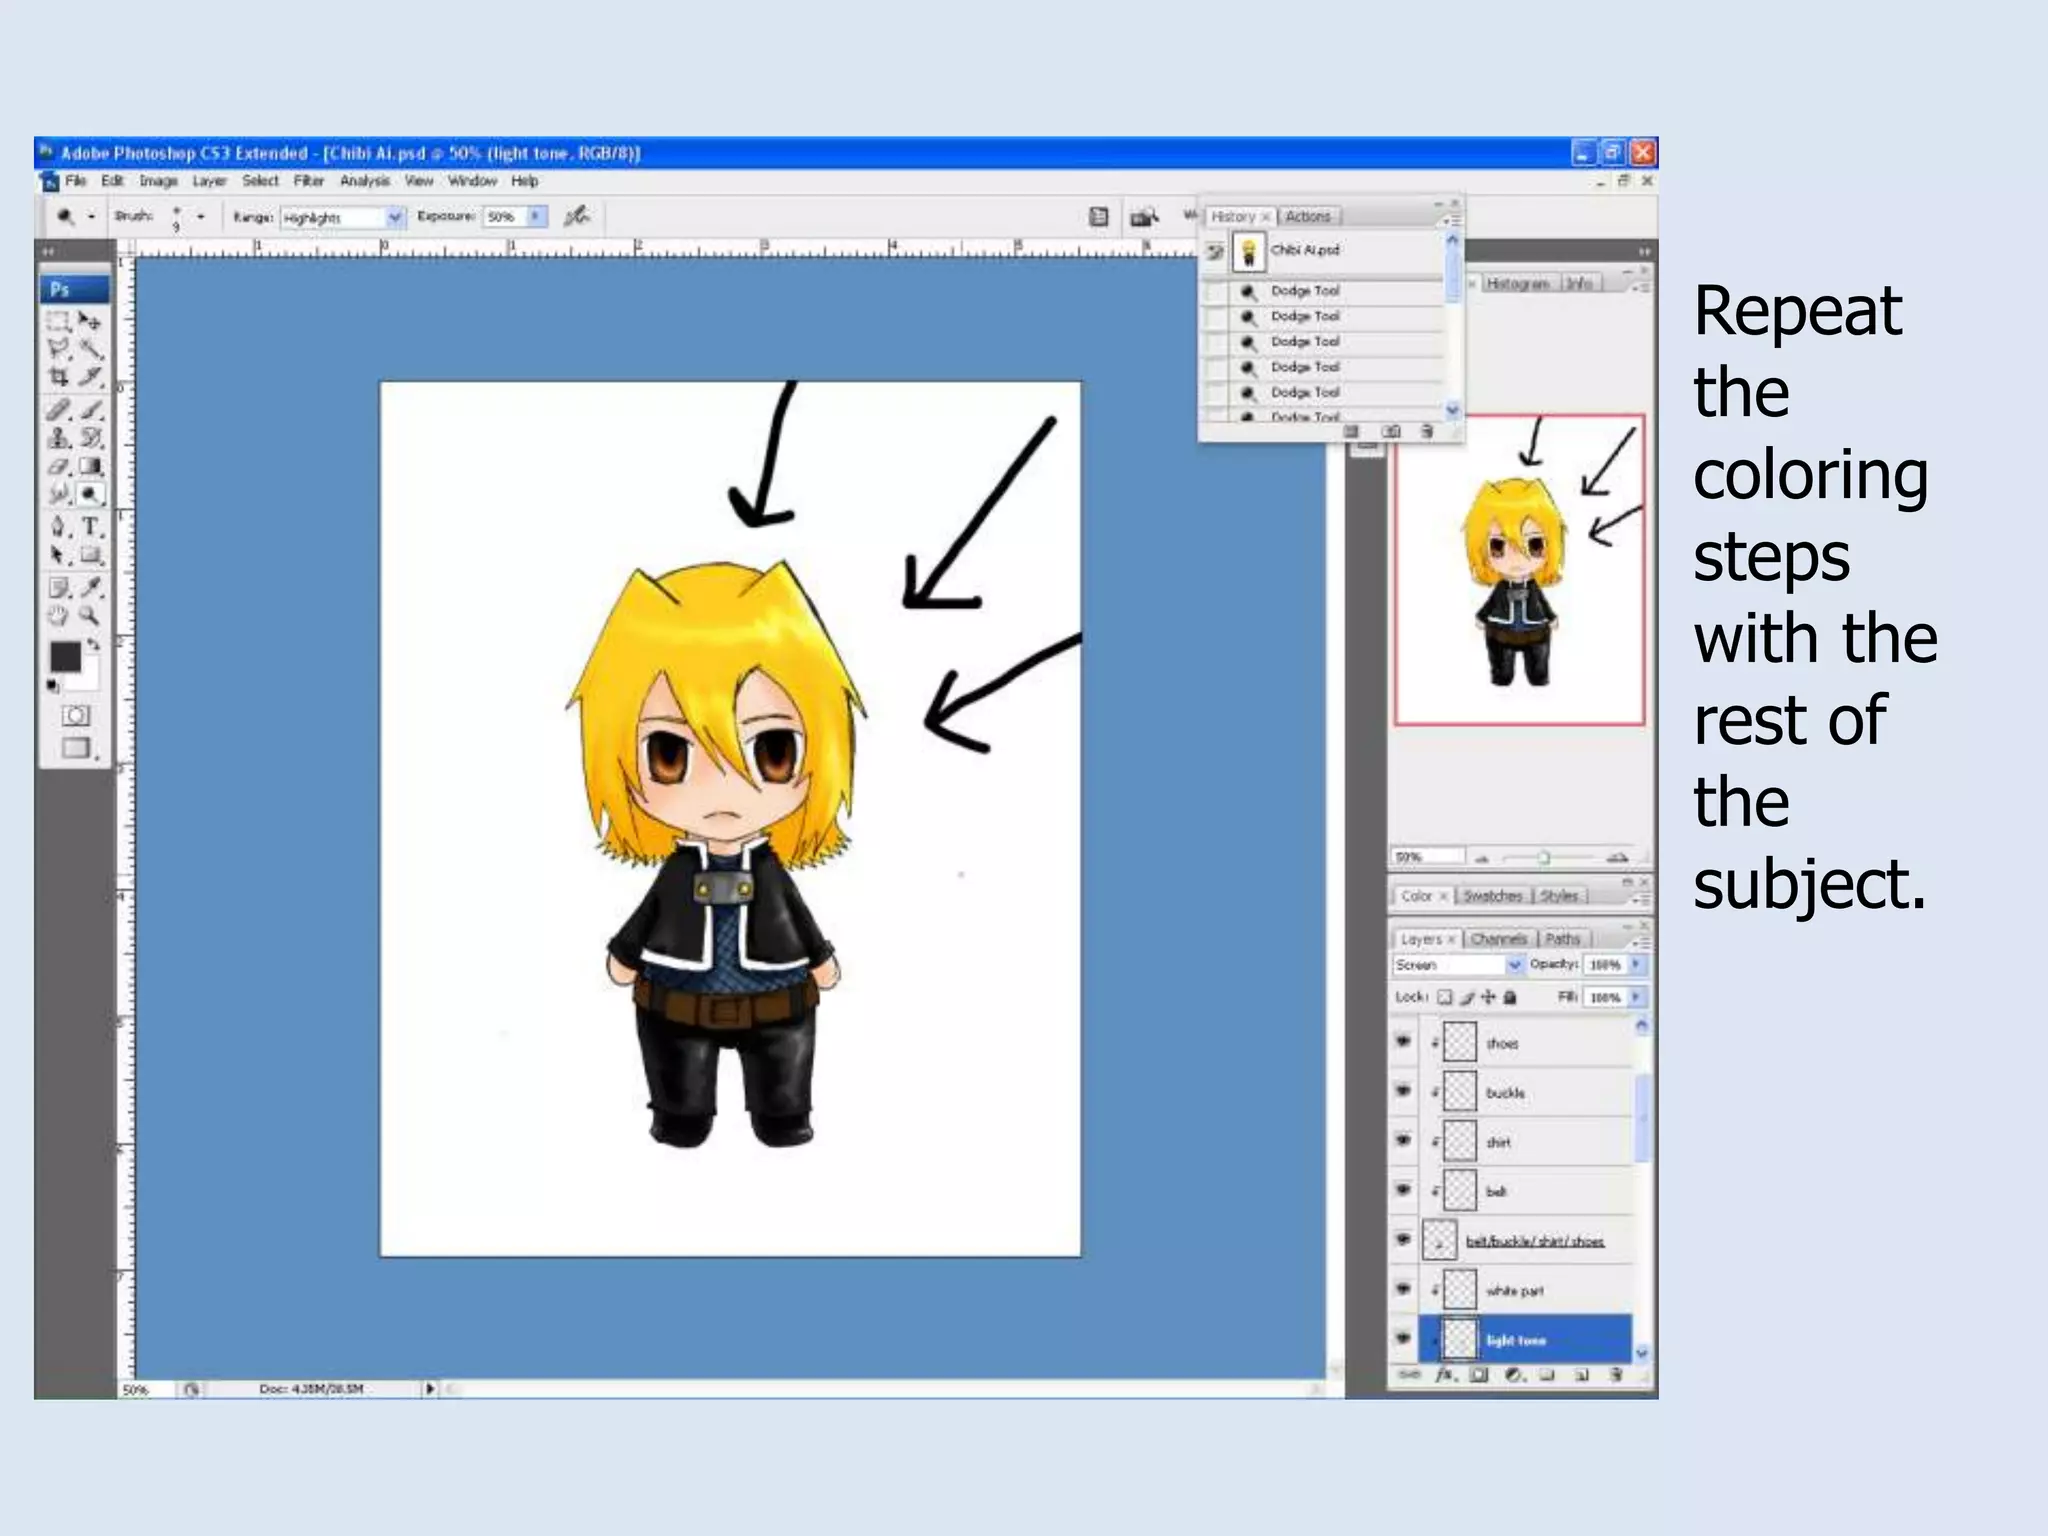The image size is (2048, 1536).
Task: Create new adjustment layer icon
Action: tap(1514, 1376)
